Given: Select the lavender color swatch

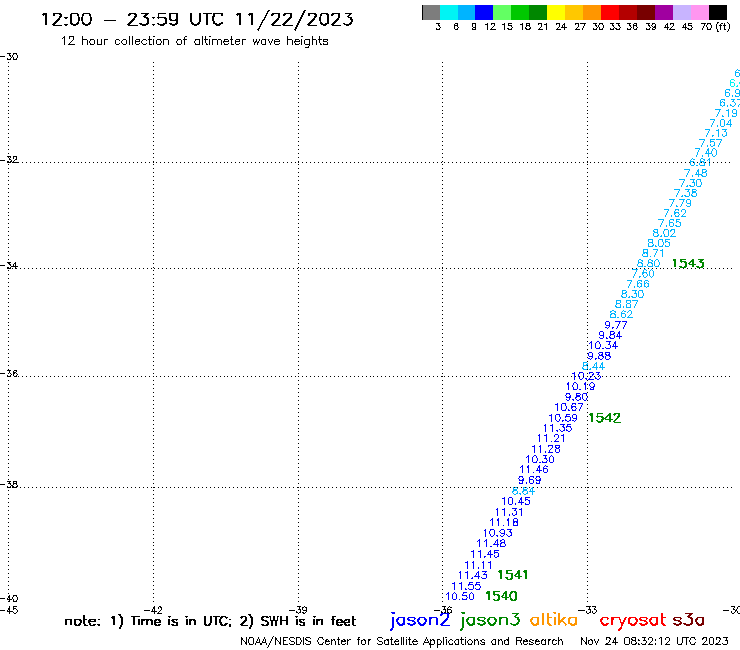Looking at the screenshot, I should tap(681, 12).
